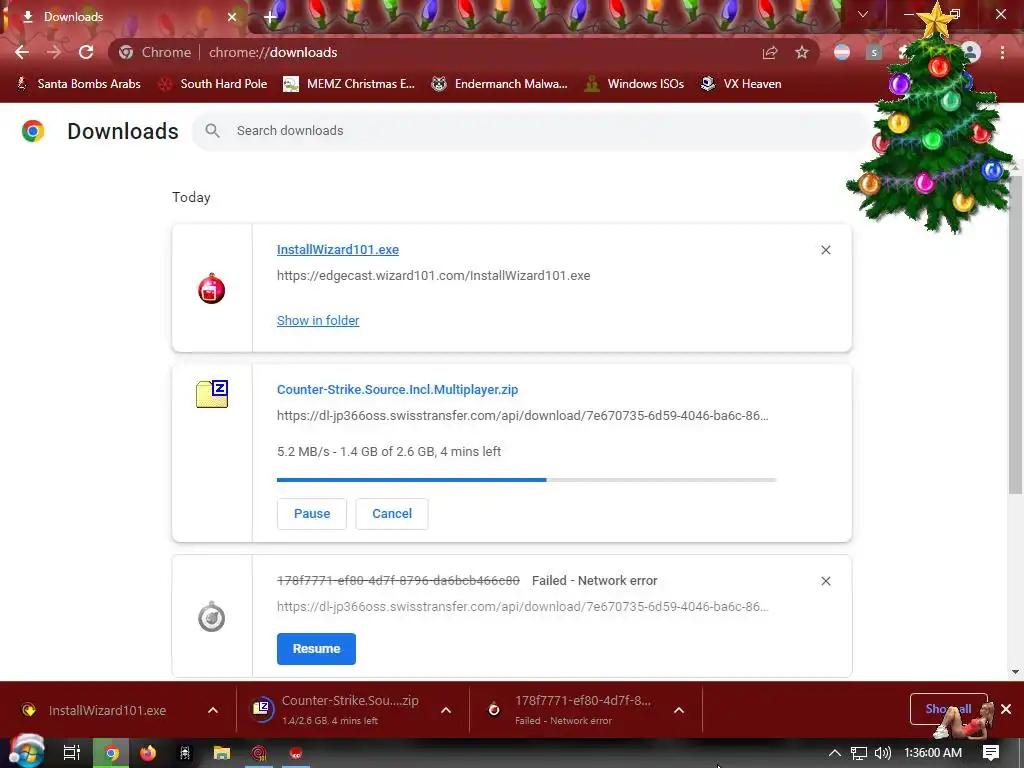Click the scrollbar down arrow
This screenshot has height=768, width=1024.
coord(1015,671)
